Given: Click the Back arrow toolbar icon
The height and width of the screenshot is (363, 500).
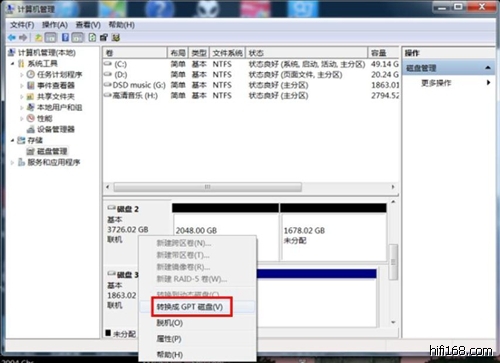Looking at the screenshot, I should pos(12,38).
